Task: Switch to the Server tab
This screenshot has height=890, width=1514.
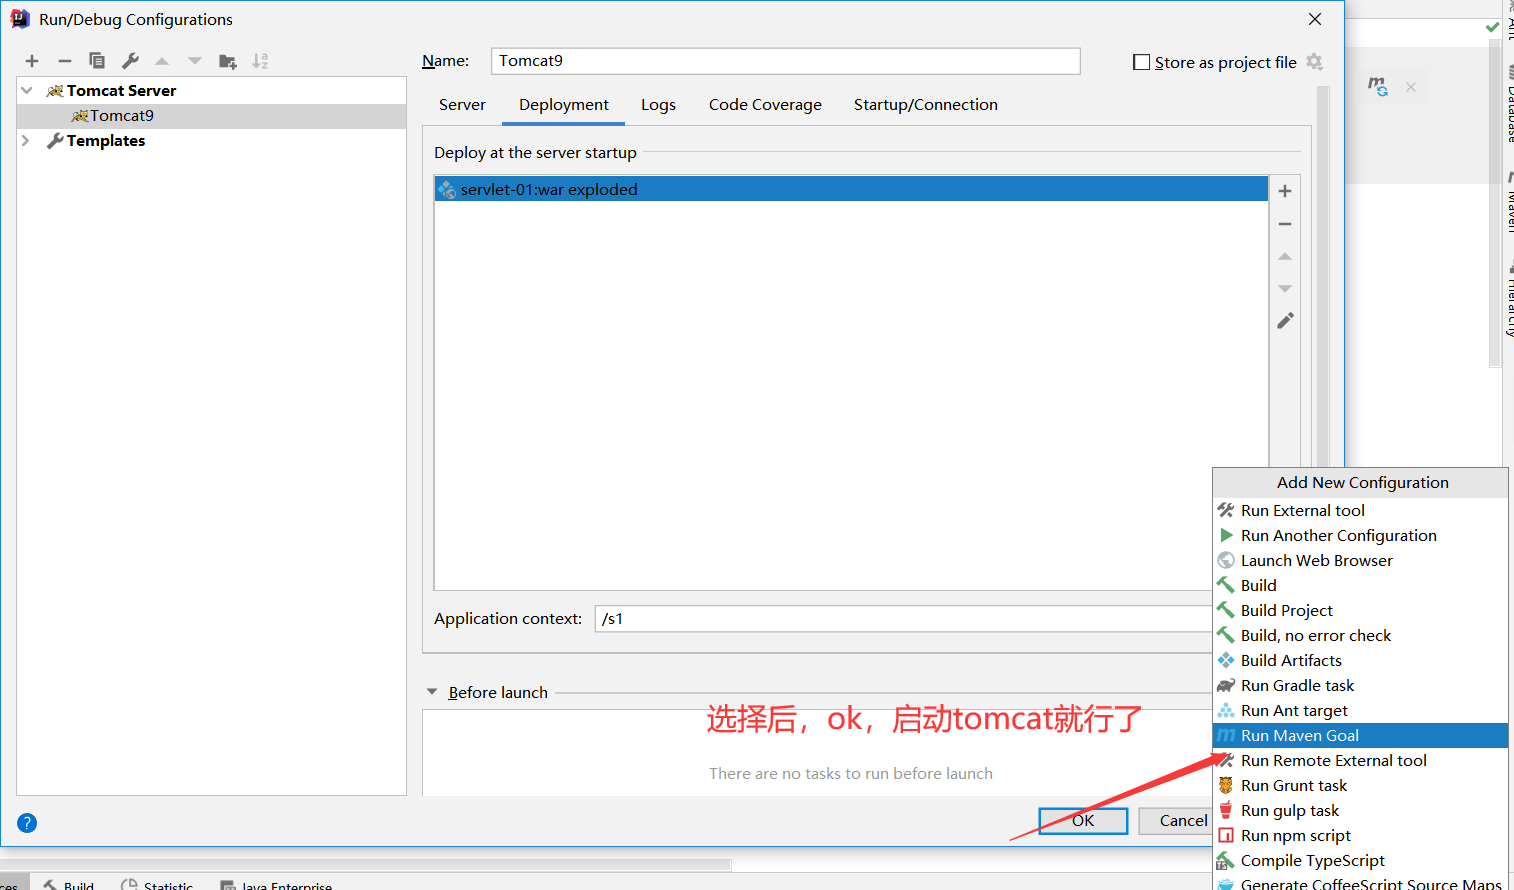Action: [x=462, y=105]
